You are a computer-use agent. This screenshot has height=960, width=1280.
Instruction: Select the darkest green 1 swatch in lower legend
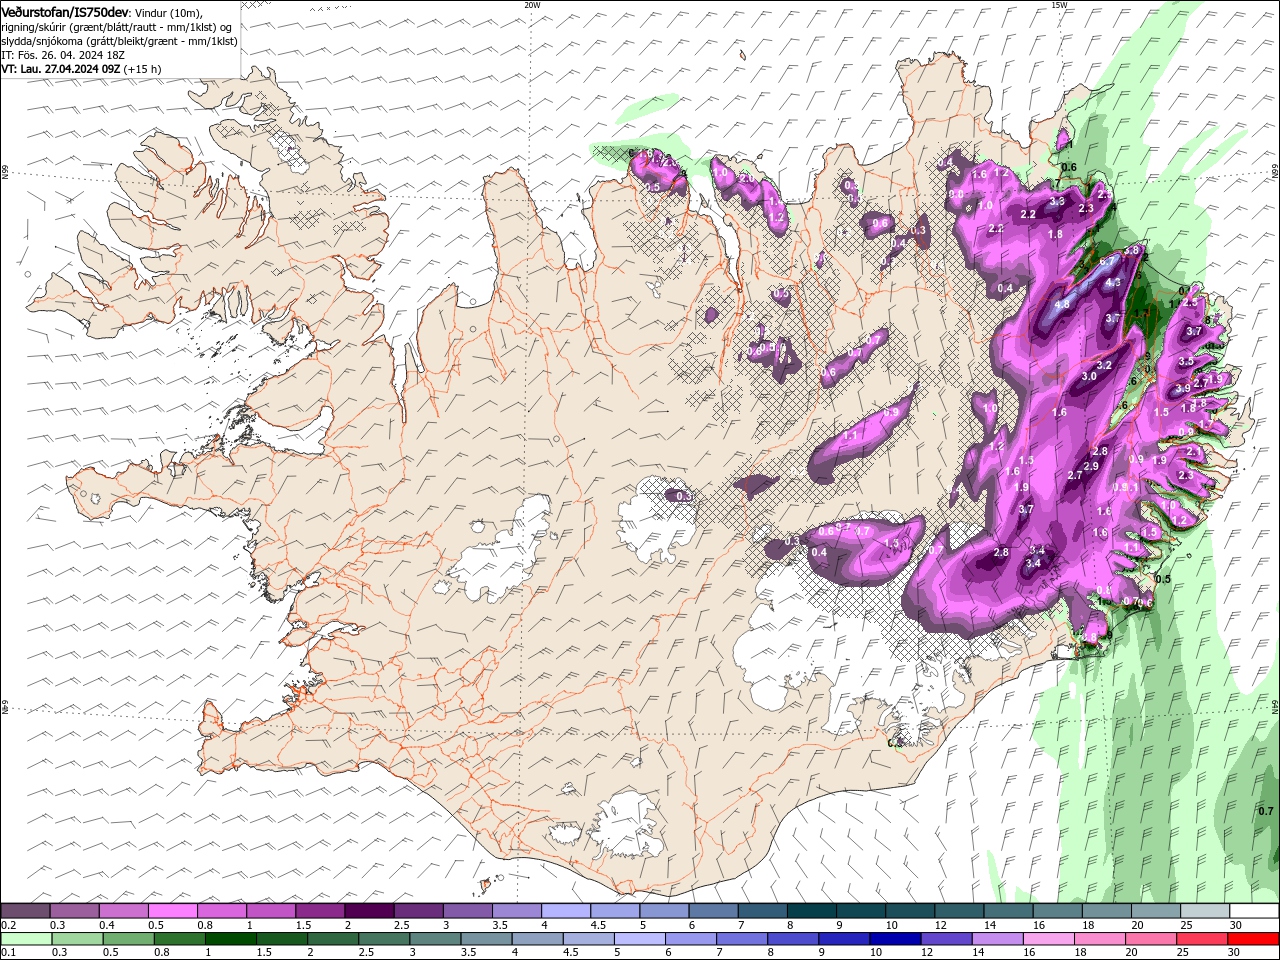(x=230, y=939)
